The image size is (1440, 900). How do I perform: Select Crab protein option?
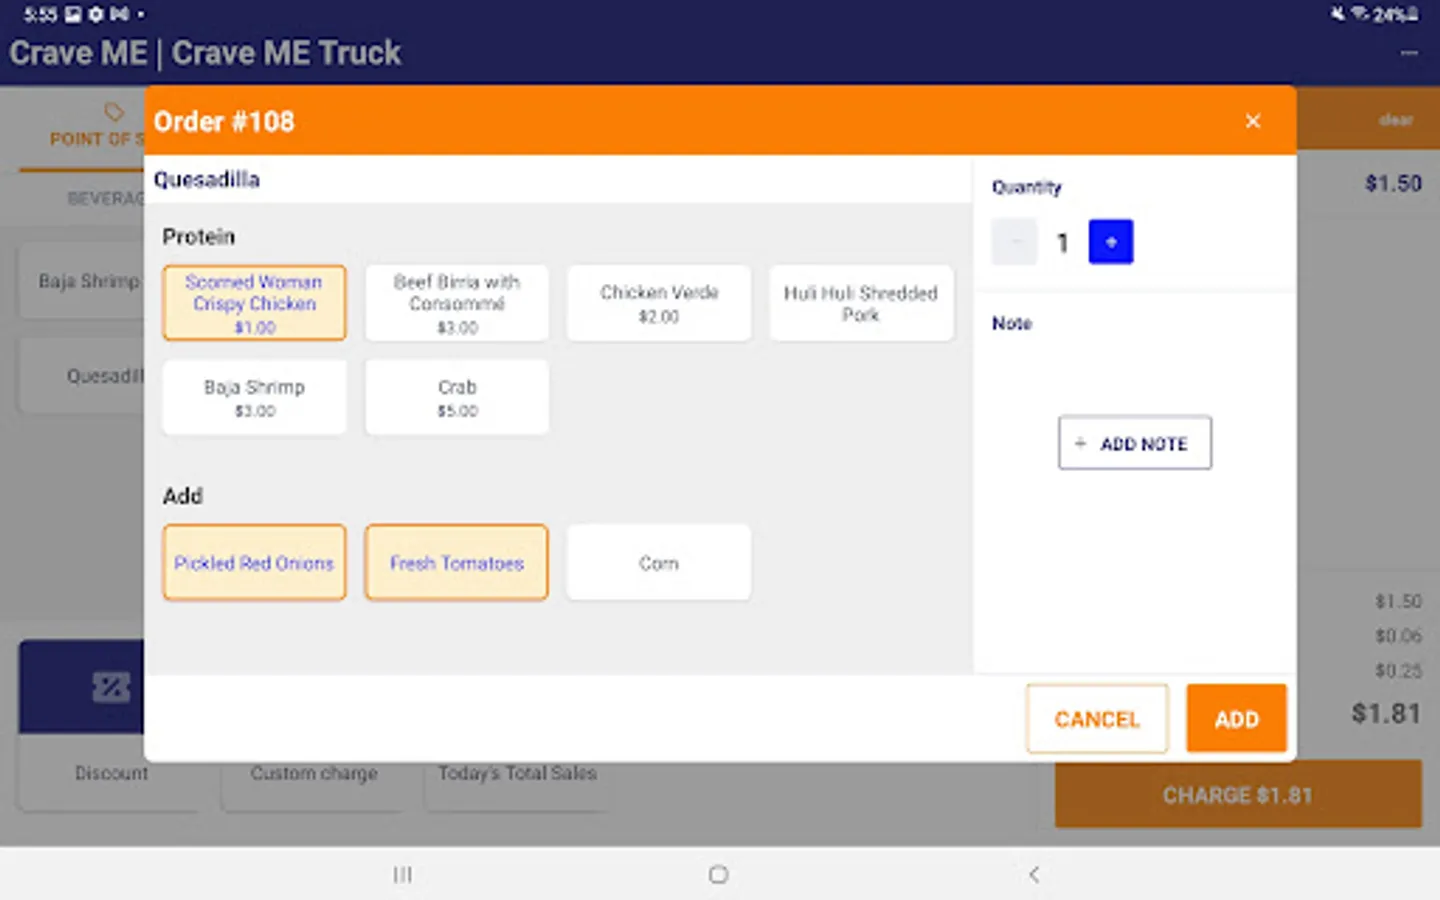pos(457,397)
